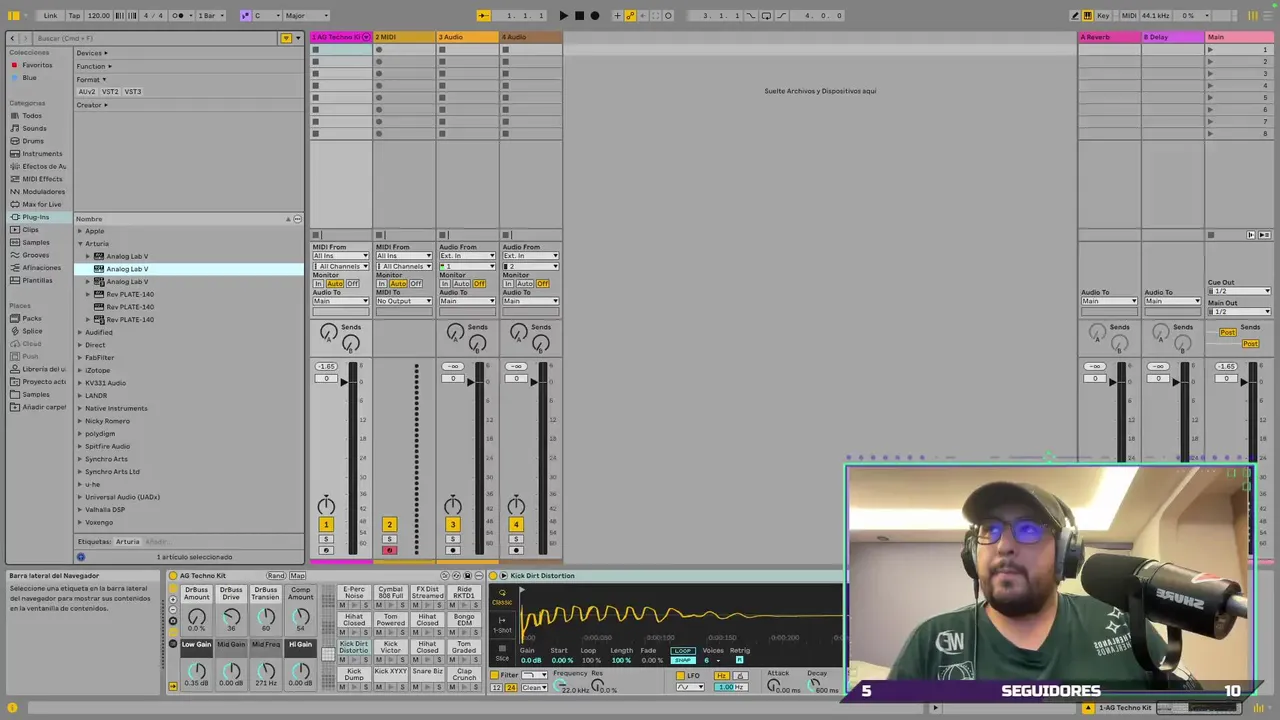Toggle the Follow arrow in transport
The height and width of the screenshot is (720, 1280).
point(483,15)
